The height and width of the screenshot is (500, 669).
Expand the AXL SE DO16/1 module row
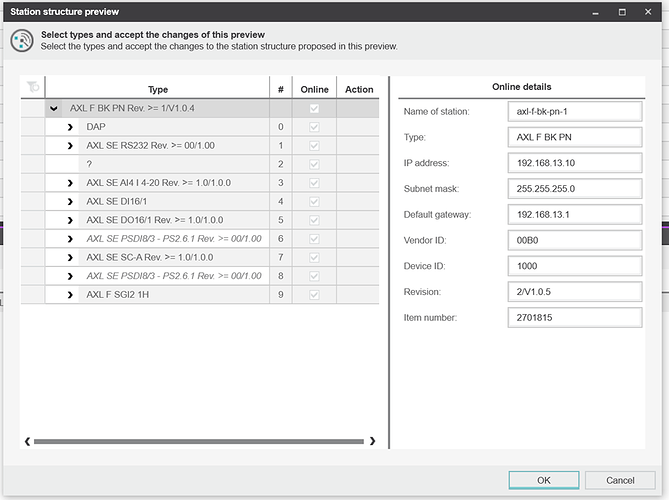[x=71, y=220]
